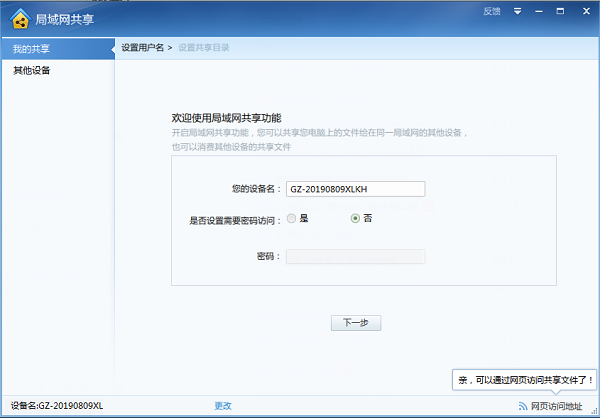Open the title bar dropdown menu arrow

(517, 12)
